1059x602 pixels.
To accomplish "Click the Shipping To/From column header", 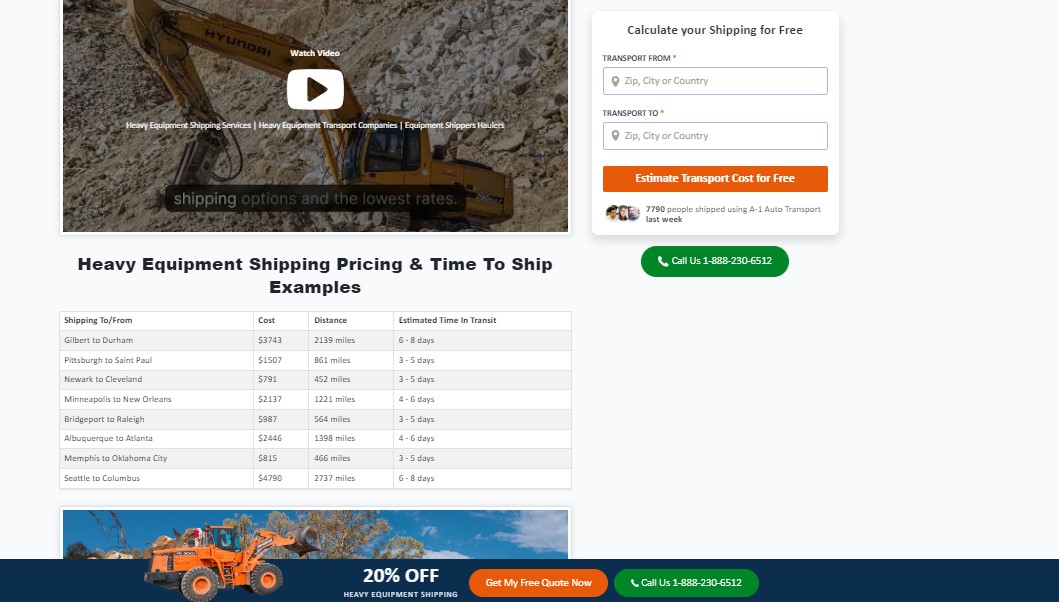I will pos(98,320).
